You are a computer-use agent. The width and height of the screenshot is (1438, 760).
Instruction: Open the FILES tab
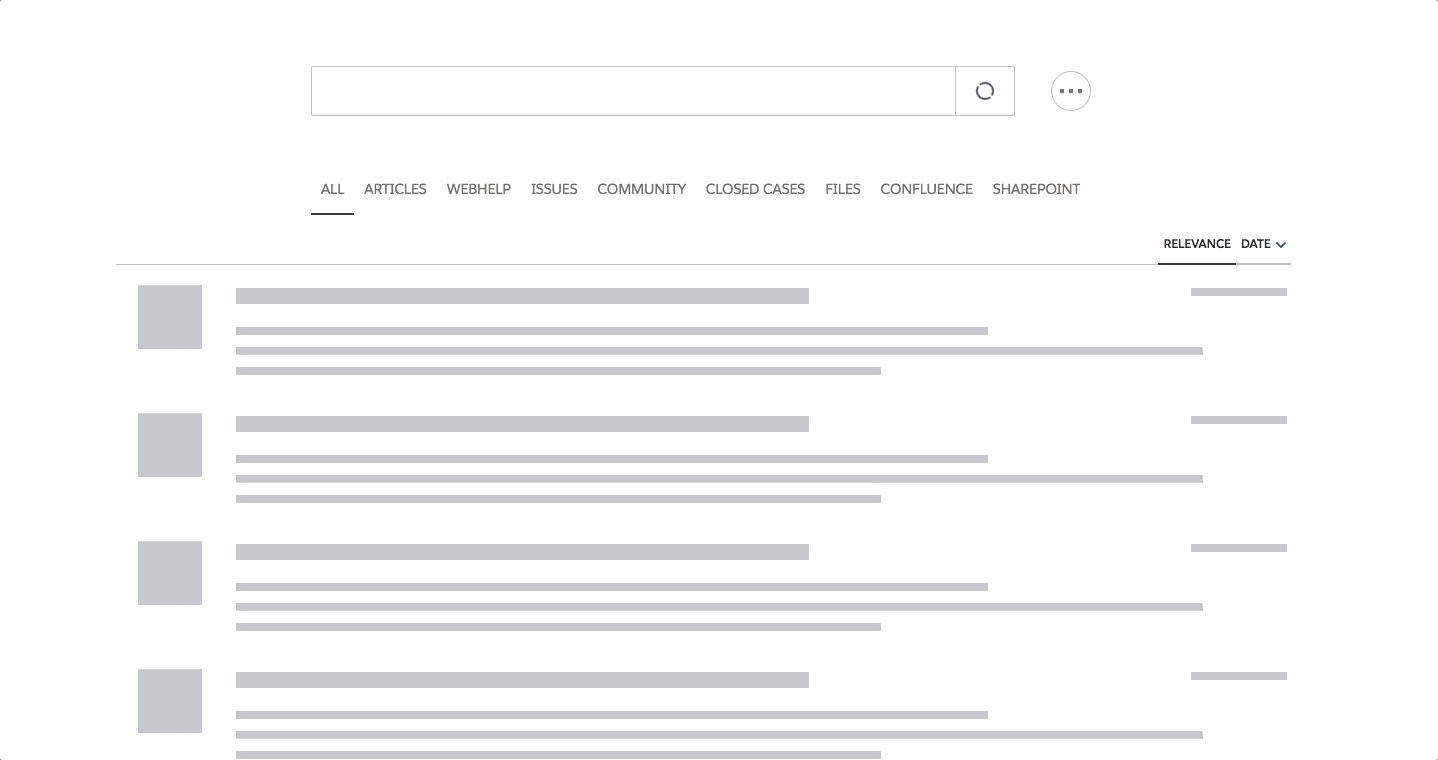point(843,189)
